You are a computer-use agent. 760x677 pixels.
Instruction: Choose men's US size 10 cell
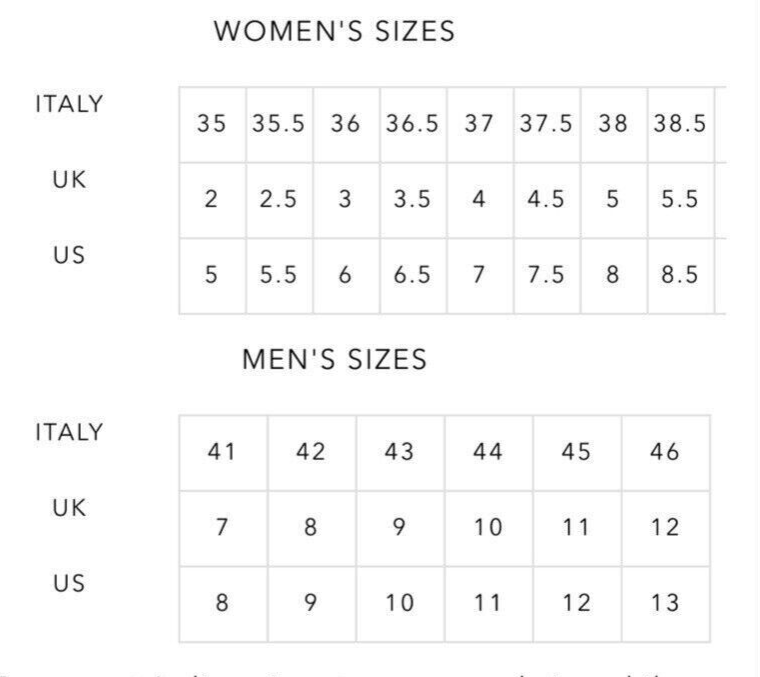tap(400, 604)
